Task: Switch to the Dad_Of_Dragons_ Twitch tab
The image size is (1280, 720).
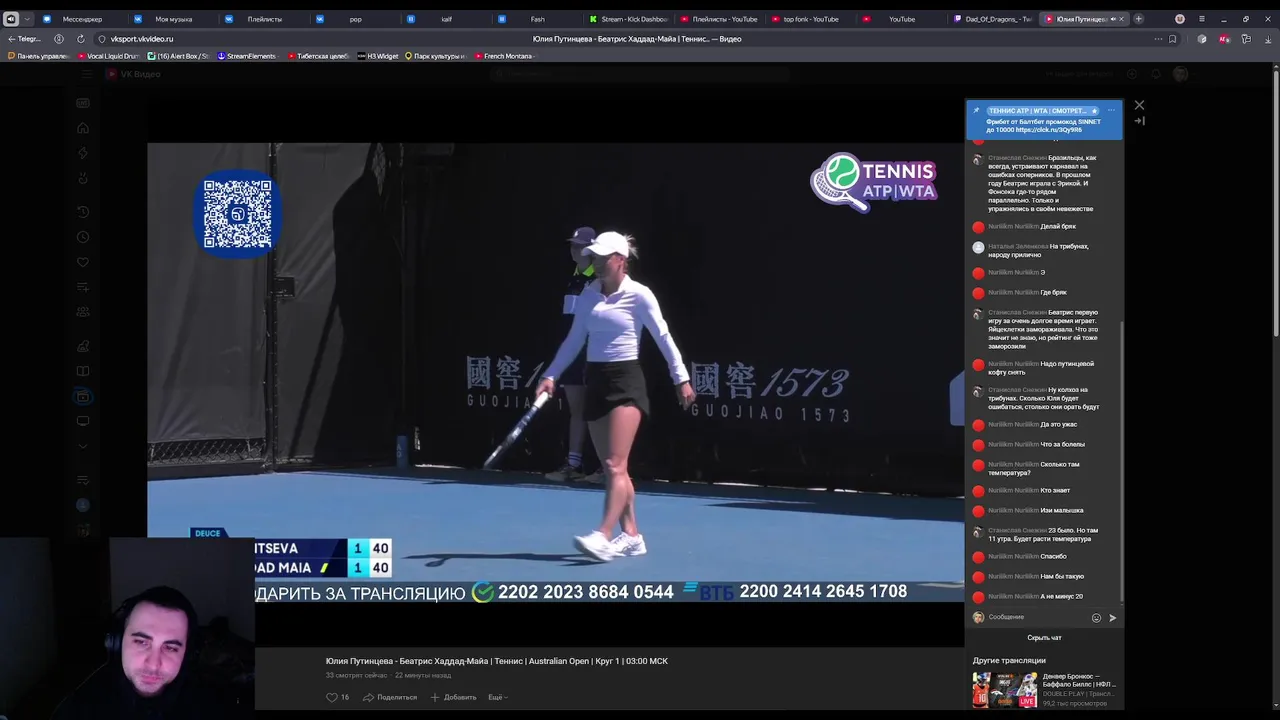Action: tap(993, 19)
